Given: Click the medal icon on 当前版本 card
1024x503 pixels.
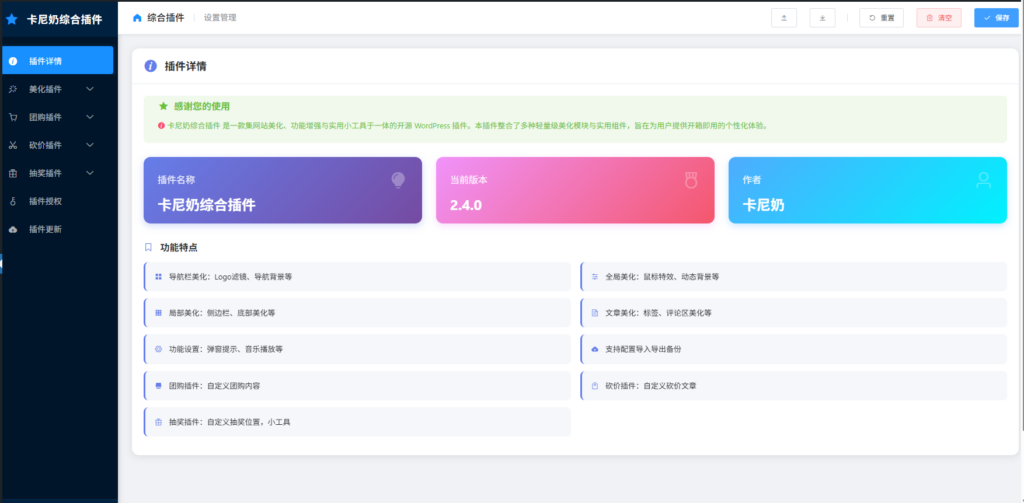Looking at the screenshot, I should tap(690, 180).
